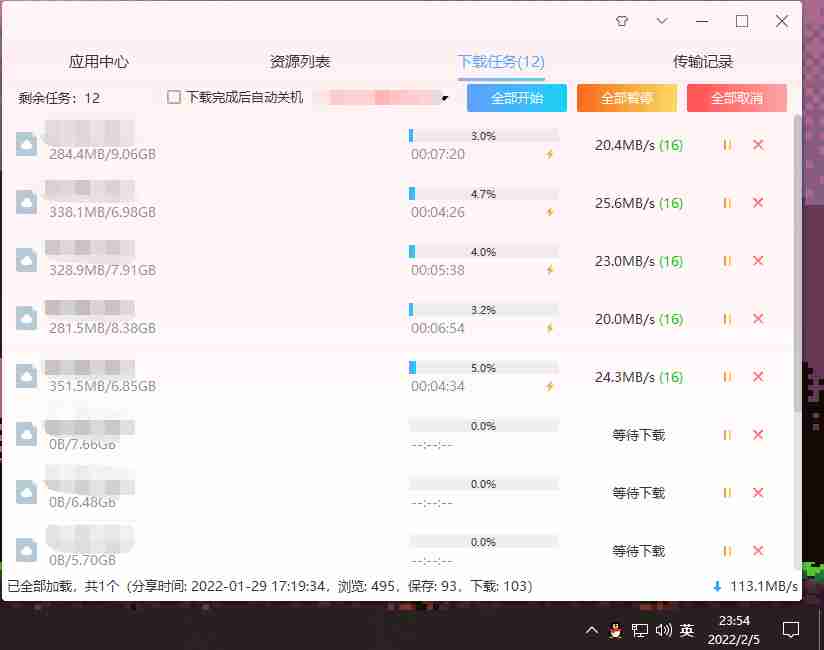Click the 3.0% progress bar
The image size is (824, 650).
483,136
